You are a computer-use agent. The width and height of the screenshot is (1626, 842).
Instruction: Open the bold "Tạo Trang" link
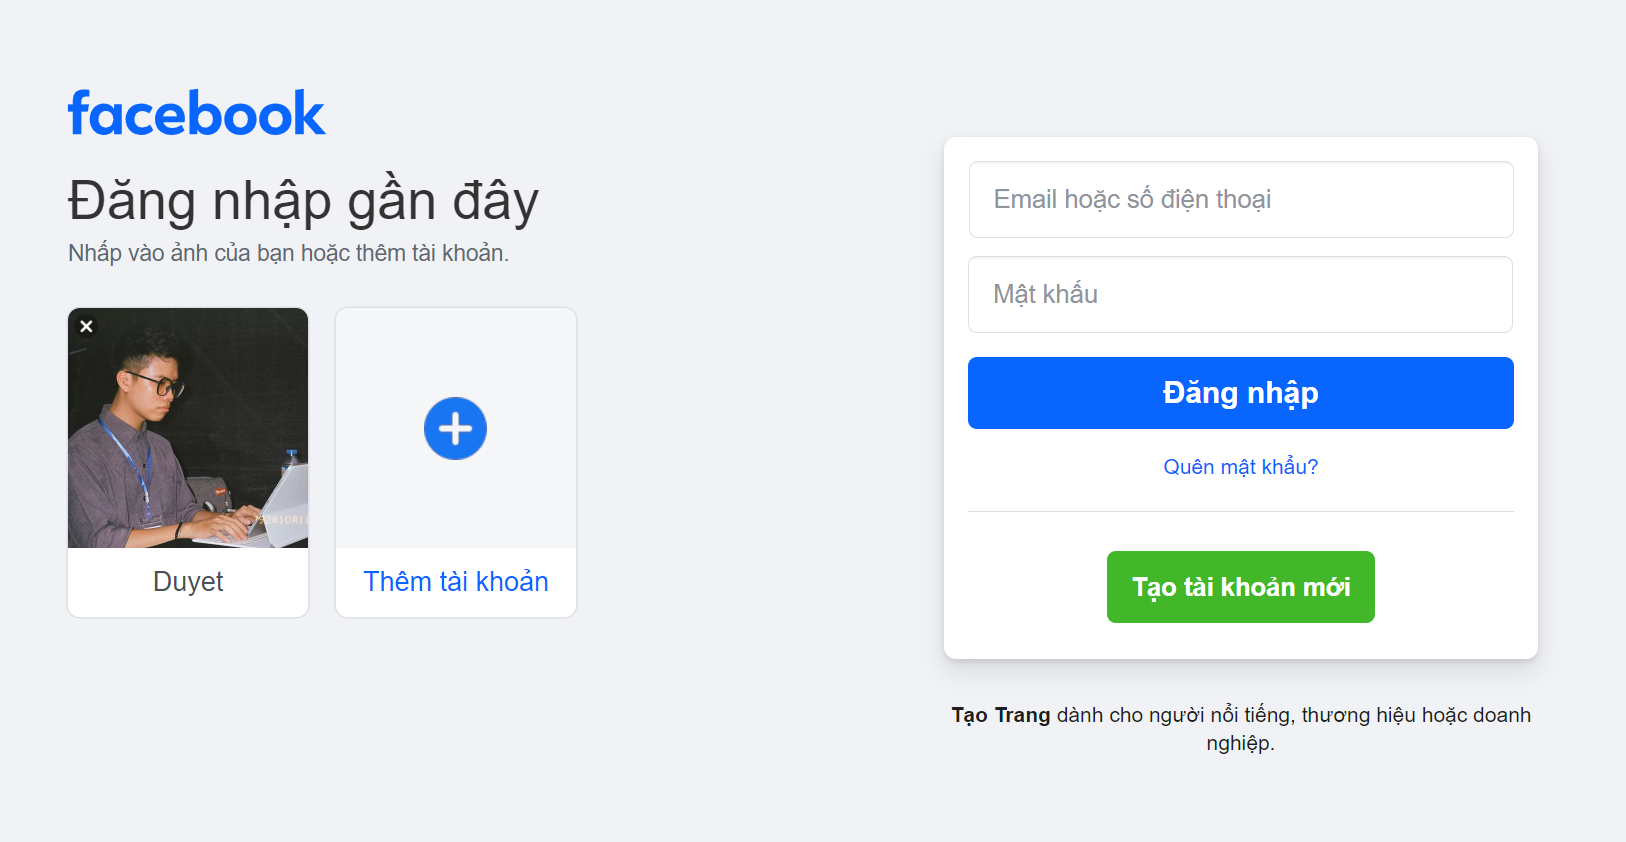tap(1000, 715)
